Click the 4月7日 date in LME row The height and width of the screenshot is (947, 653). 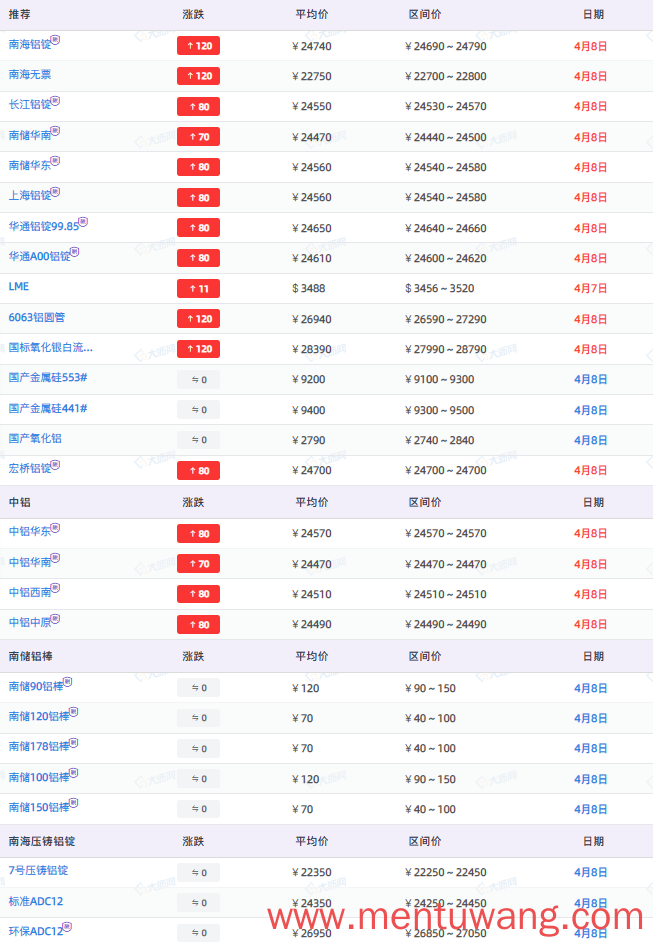point(590,289)
